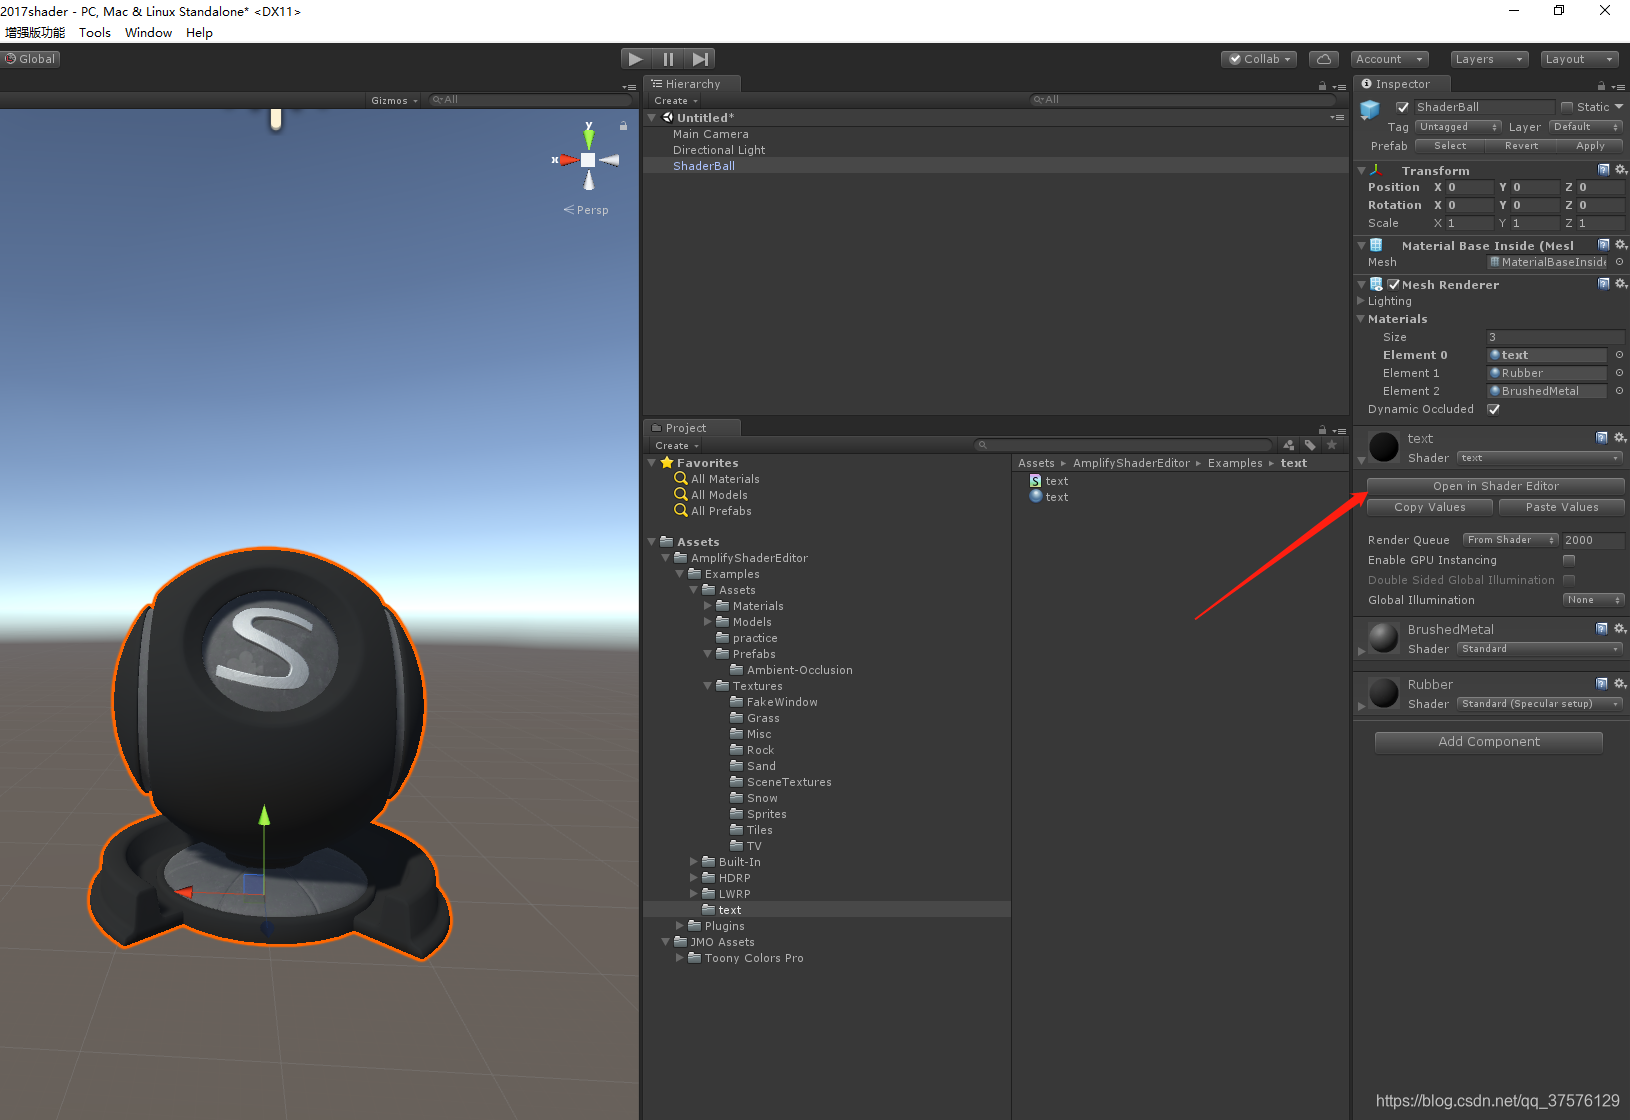Screen dimensions: 1630x1120
Task: Toggle Mesh Renderer enabled checkbox
Action: pos(1394,284)
